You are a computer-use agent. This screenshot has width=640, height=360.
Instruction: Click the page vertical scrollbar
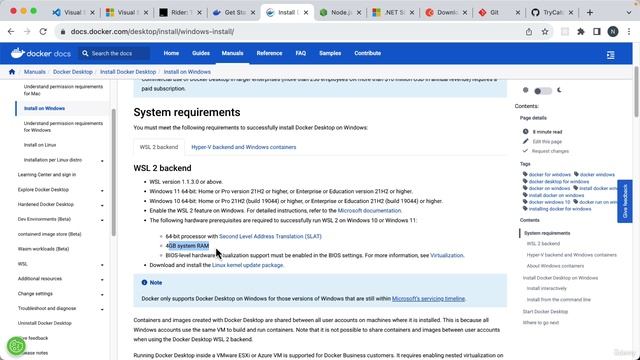(x=636, y=92)
